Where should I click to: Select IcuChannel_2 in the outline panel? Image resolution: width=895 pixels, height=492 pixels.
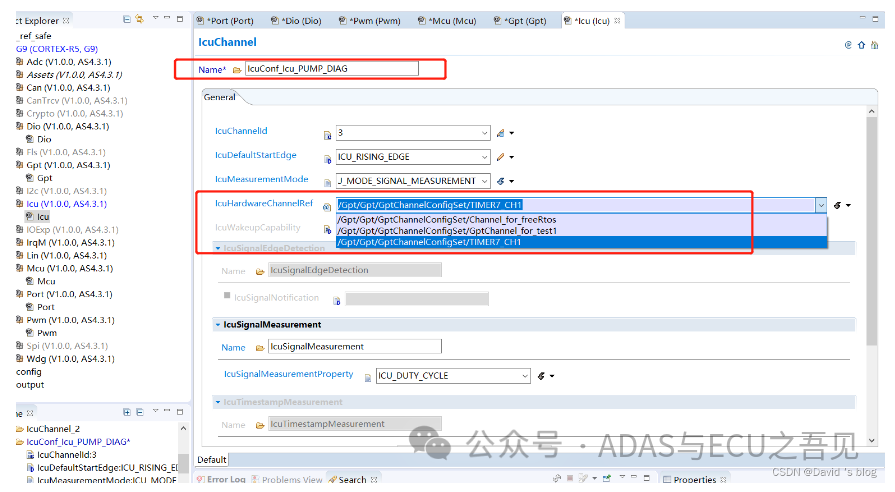(x=53, y=429)
